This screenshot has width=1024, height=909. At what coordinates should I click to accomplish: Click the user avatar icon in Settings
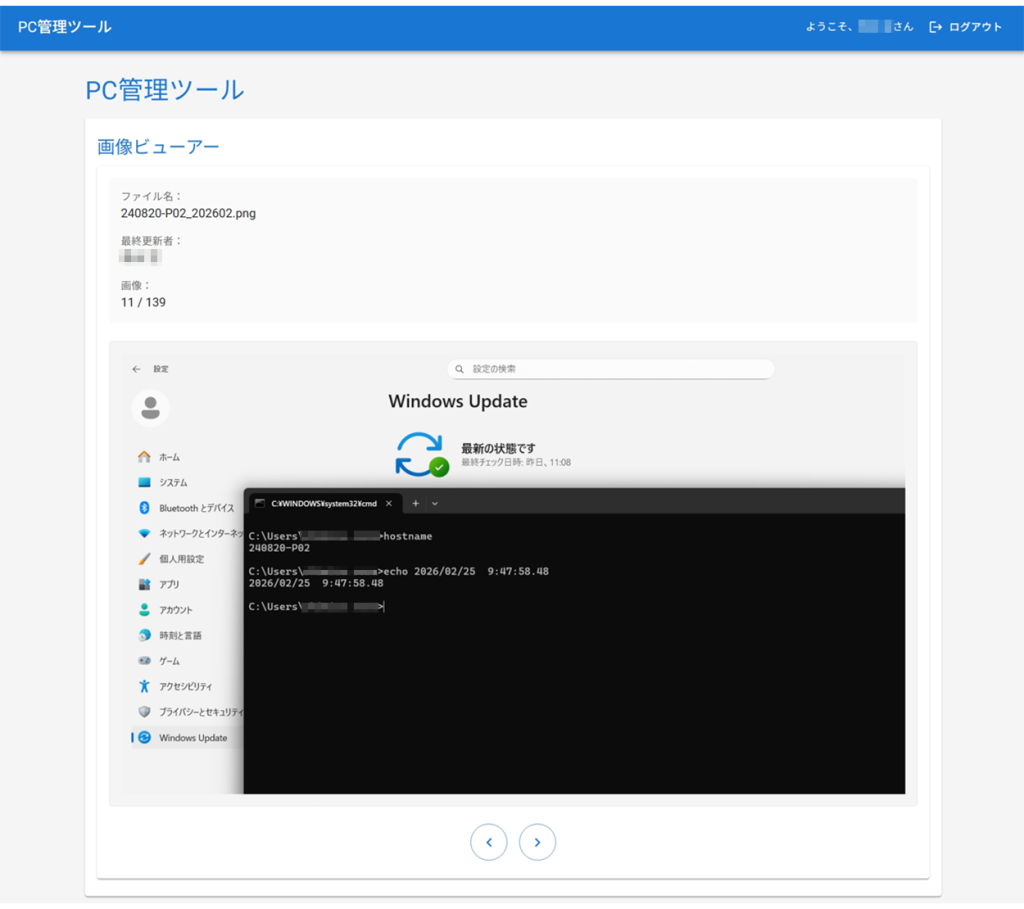click(x=151, y=407)
